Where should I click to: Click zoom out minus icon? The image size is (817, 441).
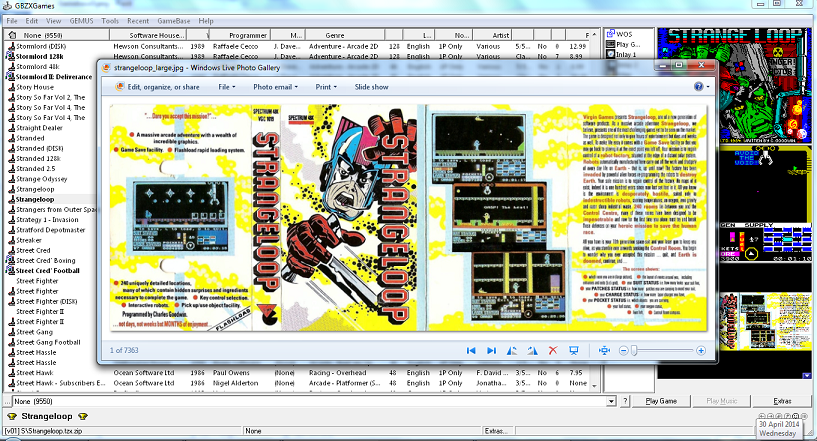pyautogui.click(x=623, y=351)
